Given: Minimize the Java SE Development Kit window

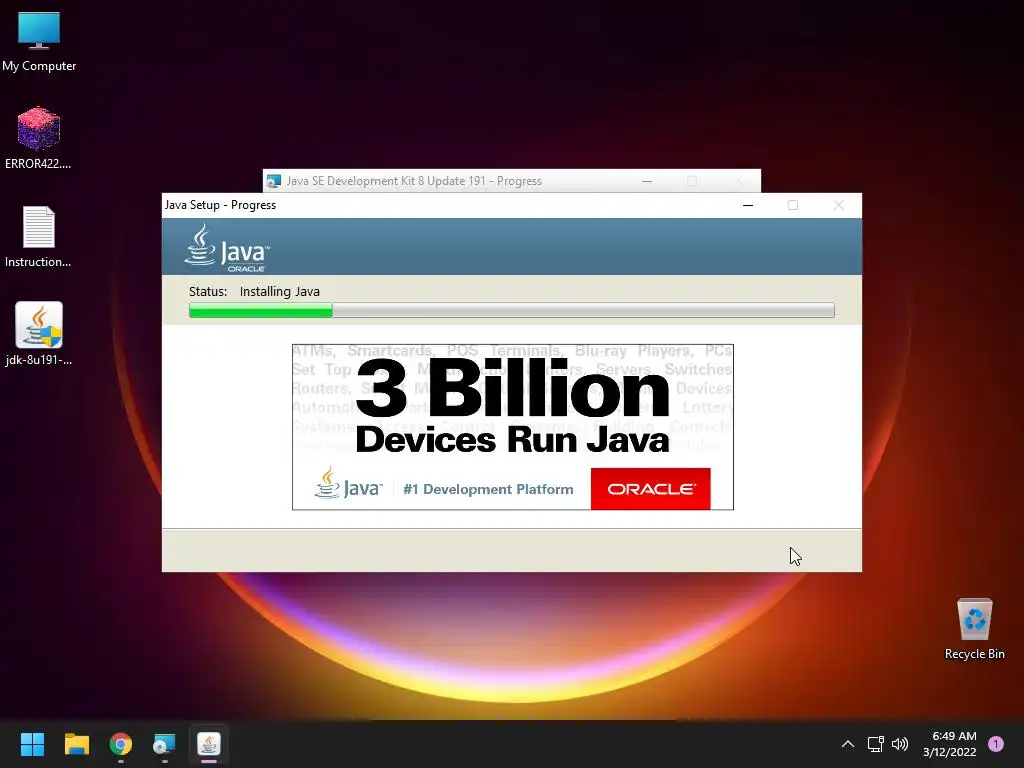Looking at the screenshot, I should (x=647, y=181).
